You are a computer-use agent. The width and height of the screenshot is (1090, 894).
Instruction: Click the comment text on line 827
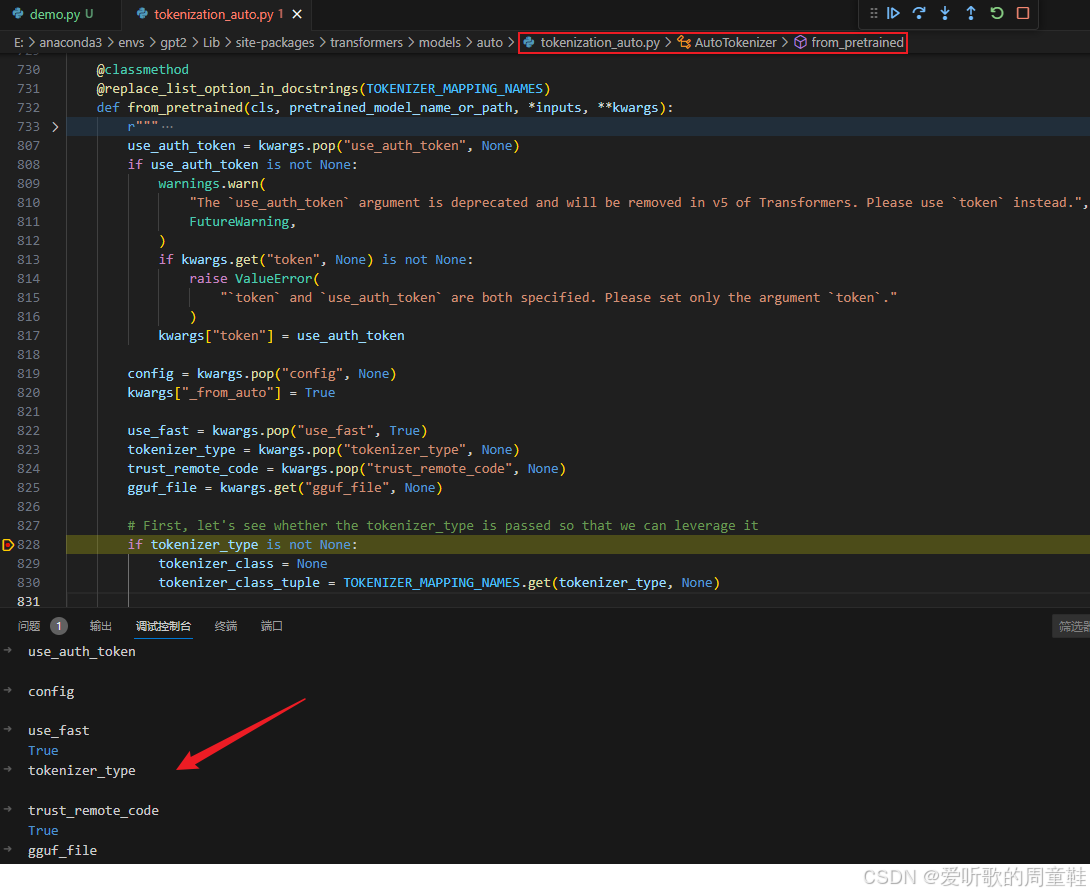pos(443,526)
